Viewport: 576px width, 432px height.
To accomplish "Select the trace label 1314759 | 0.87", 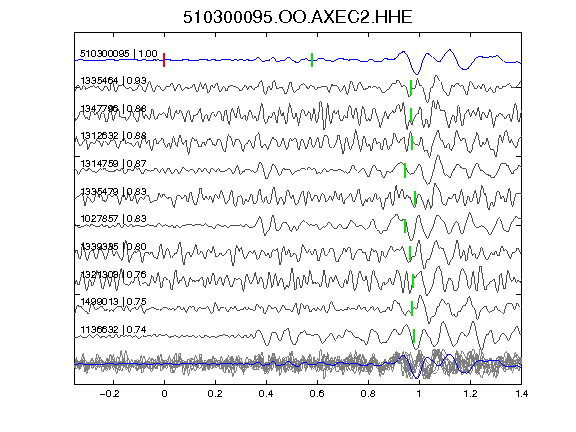I will (x=113, y=163).
